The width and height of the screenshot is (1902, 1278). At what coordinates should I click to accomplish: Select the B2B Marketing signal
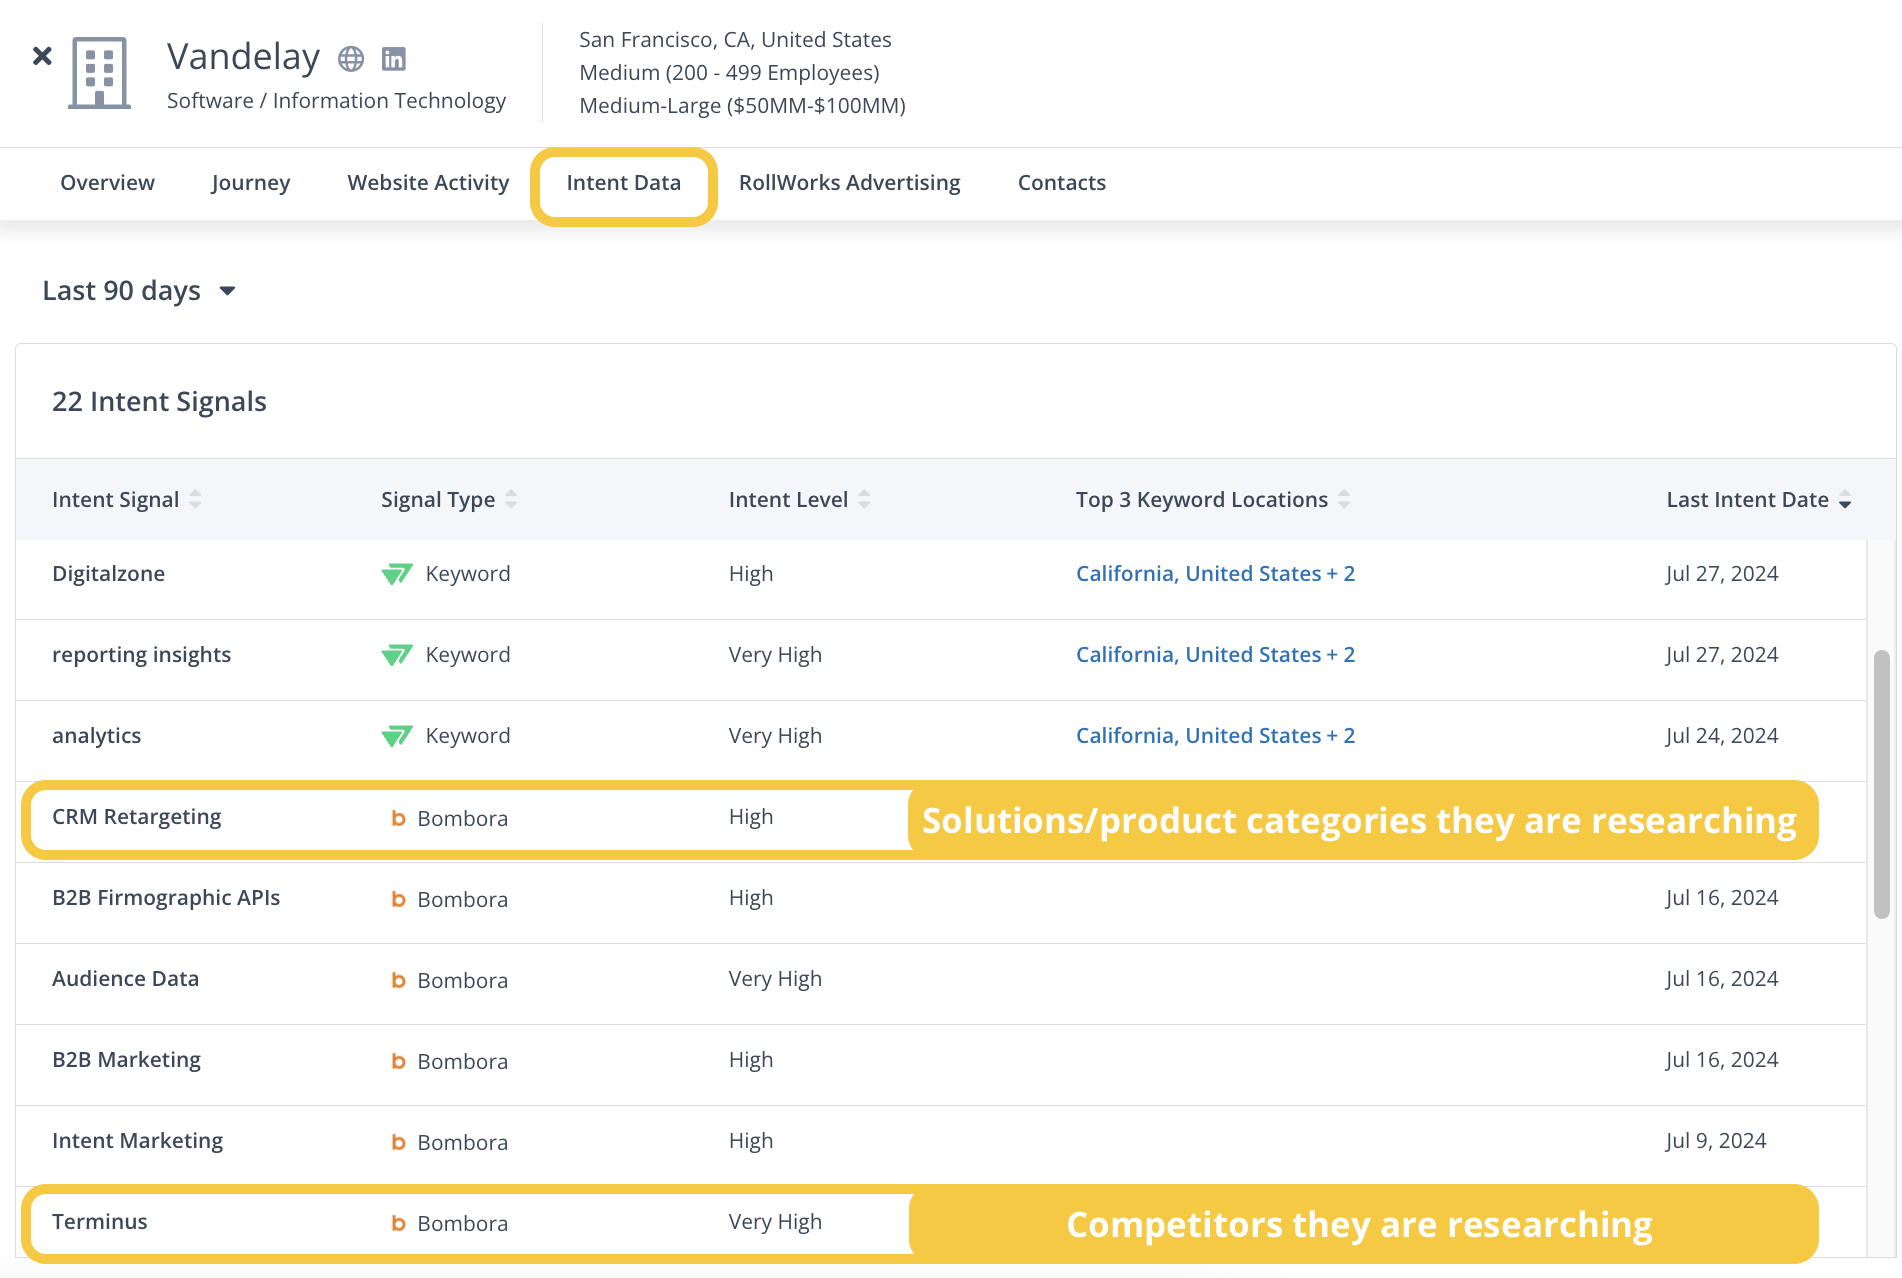[126, 1060]
